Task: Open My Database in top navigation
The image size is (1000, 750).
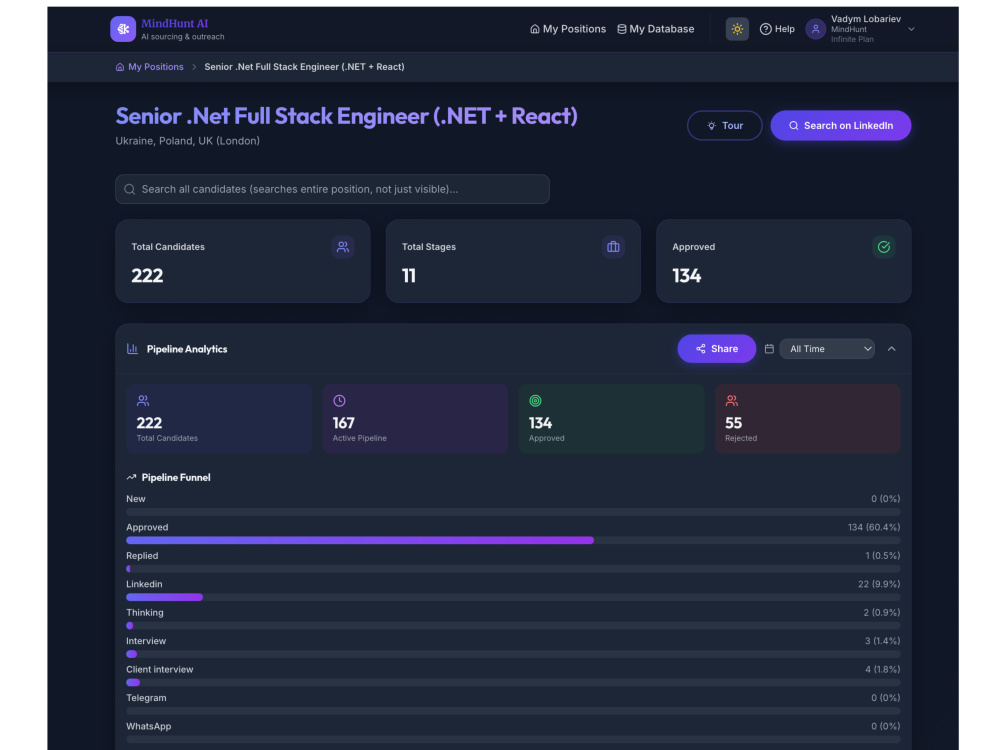Action: point(656,29)
